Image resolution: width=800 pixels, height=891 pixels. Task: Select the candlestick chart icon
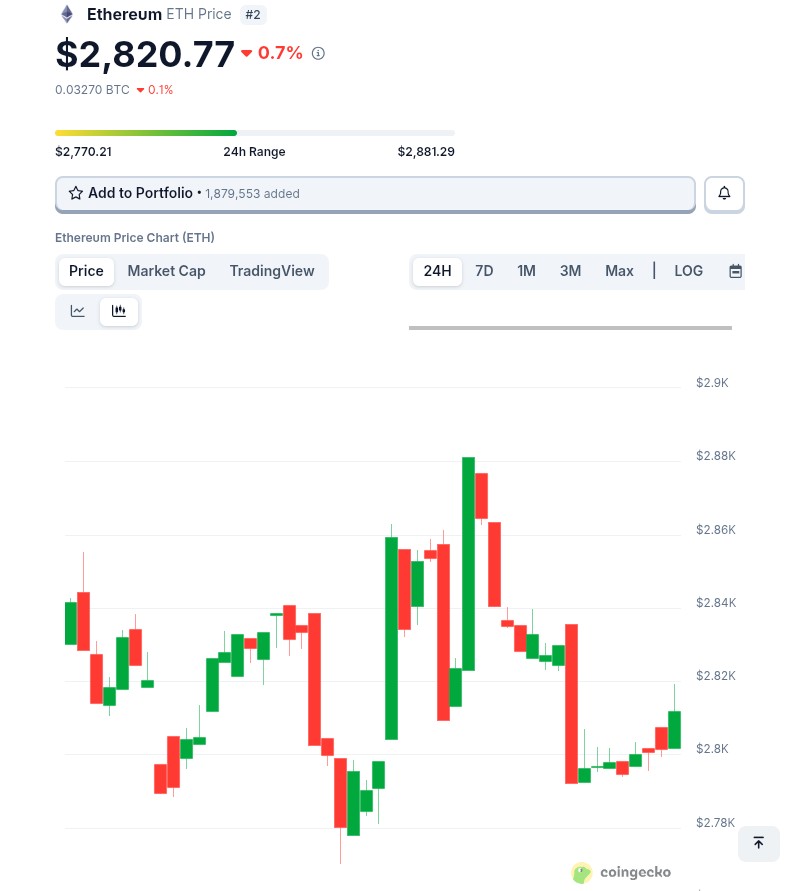[x=119, y=311]
